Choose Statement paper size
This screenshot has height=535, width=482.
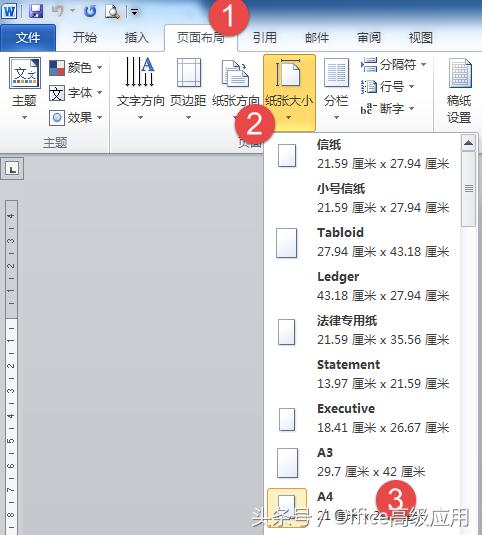[x=362, y=375]
